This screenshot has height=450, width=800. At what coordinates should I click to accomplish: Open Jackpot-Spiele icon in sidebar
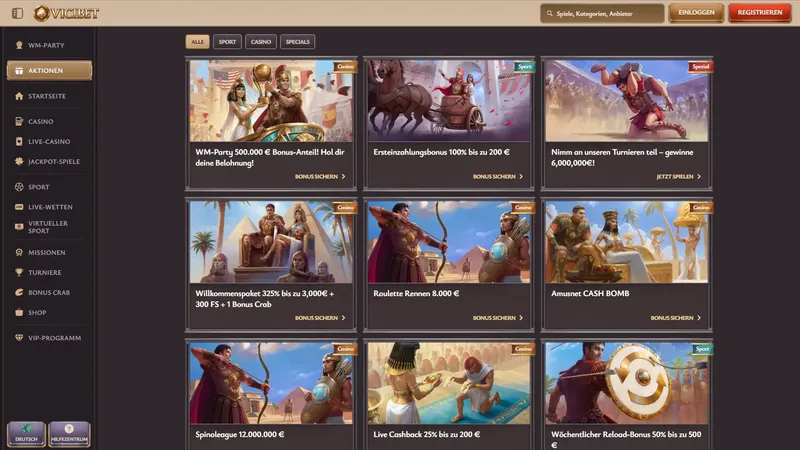[x=19, y=161]
